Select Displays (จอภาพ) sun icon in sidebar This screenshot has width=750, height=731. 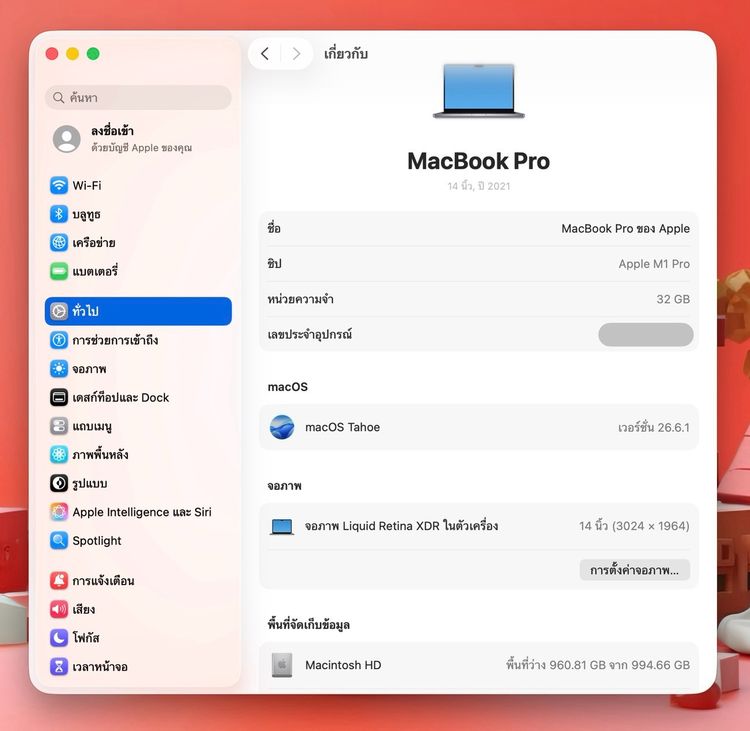pos(59,369)
